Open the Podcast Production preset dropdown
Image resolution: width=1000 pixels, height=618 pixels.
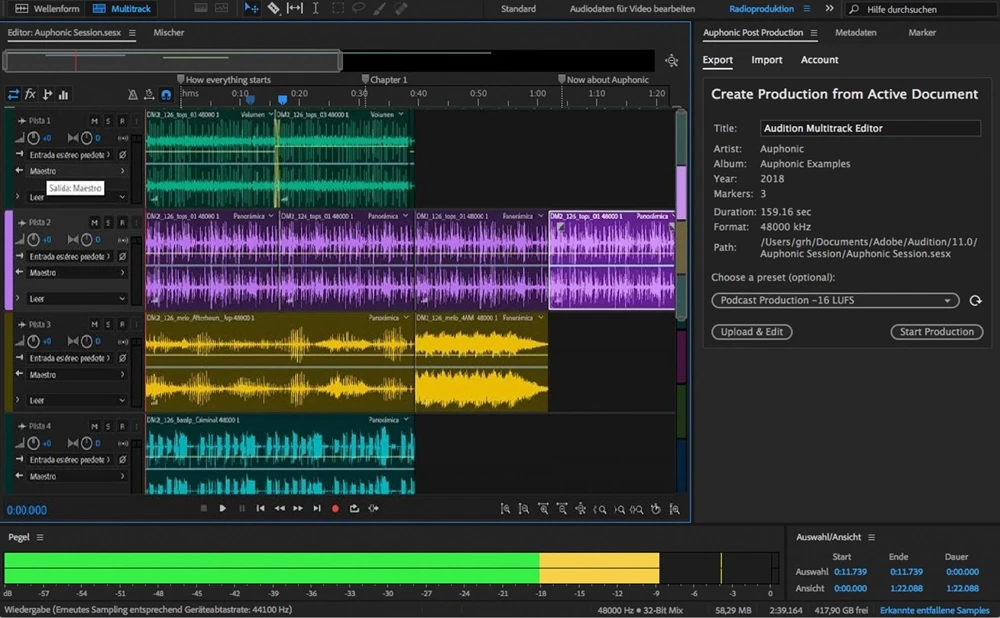835,301
